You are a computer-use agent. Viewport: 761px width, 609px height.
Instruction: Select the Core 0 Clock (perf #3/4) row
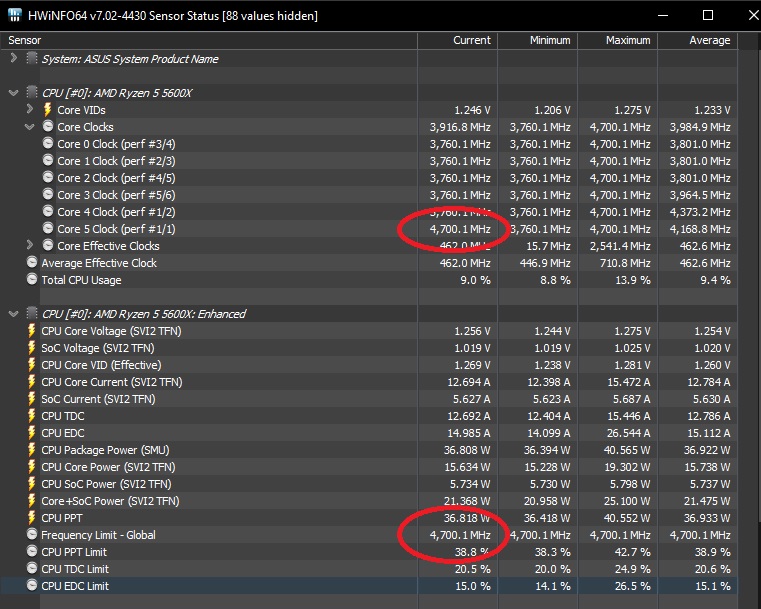[x=369, y=144]
